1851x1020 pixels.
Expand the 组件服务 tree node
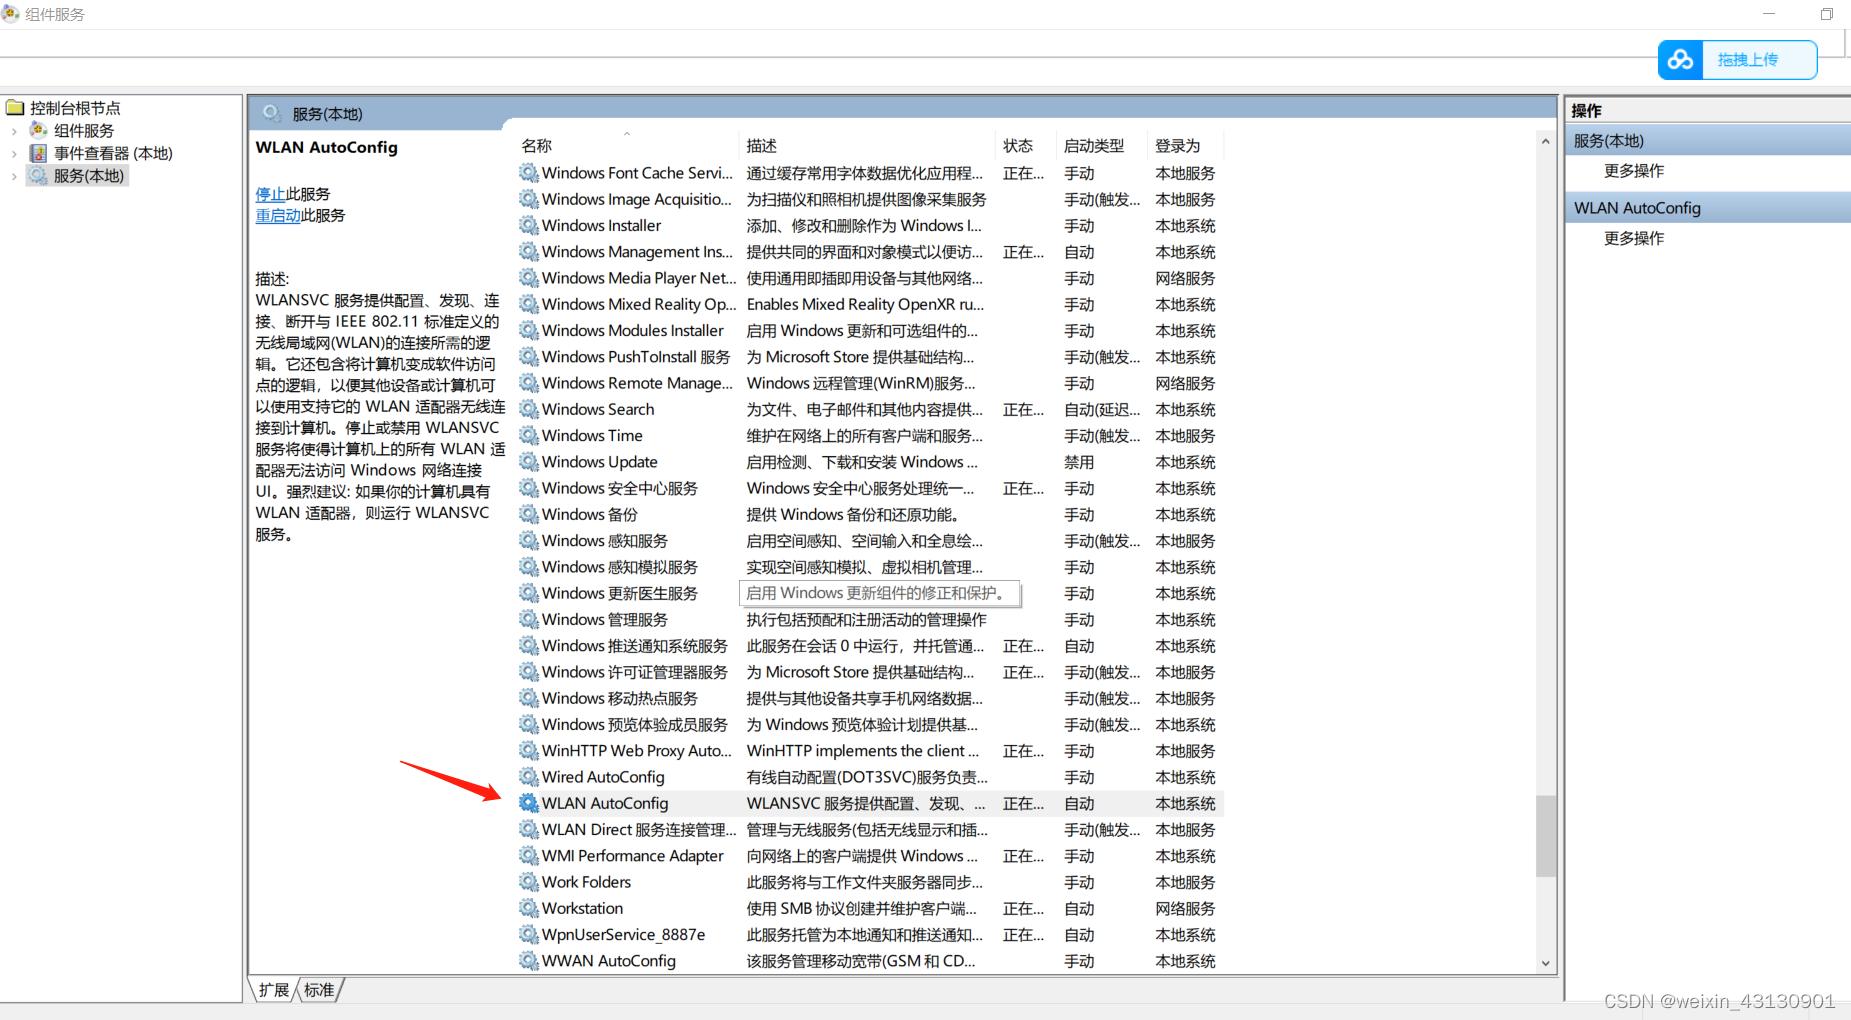pos(14,131)
